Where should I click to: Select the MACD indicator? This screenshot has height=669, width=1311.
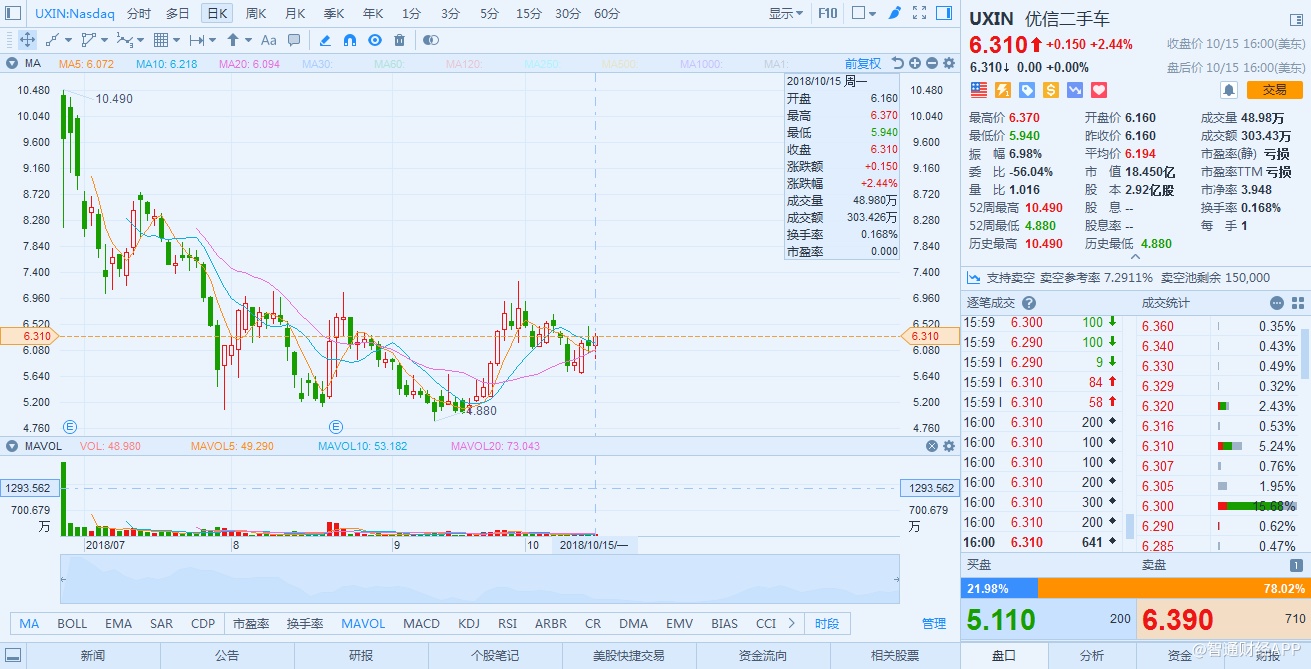pyautogui.click(x=421, y=623)
